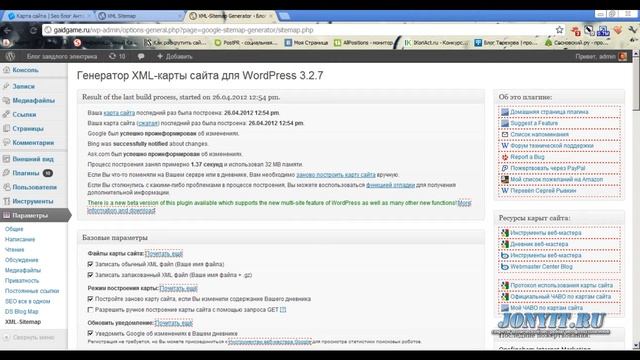Click the icon beside Suggest a Feature
The width and height of the screenshot is (640, 360).
[x=505, y=123]
